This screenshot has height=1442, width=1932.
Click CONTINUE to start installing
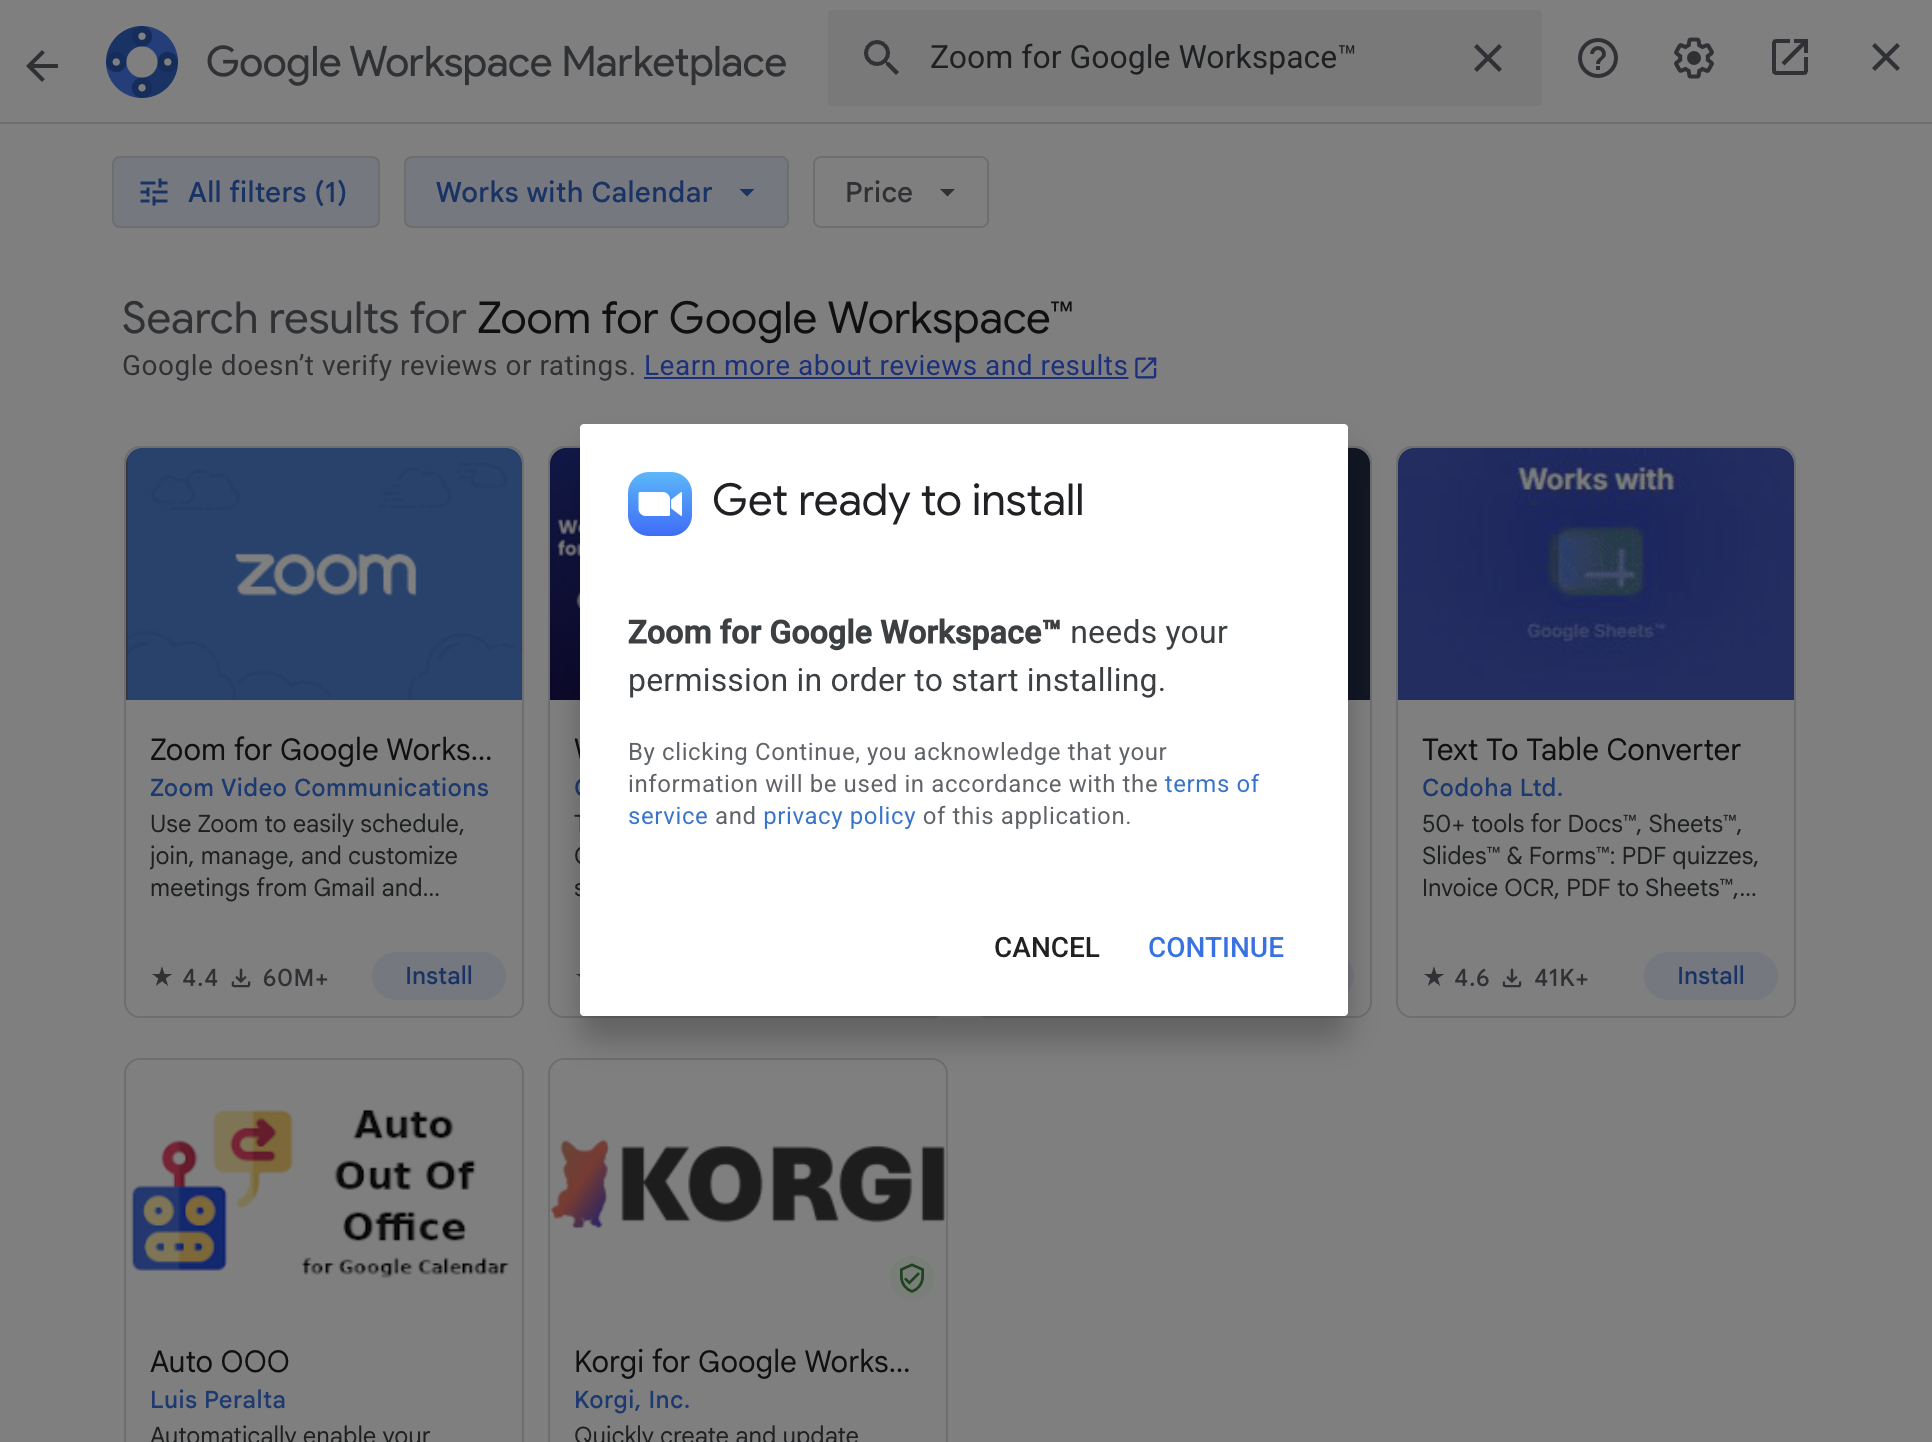(x=1215, y=947)
